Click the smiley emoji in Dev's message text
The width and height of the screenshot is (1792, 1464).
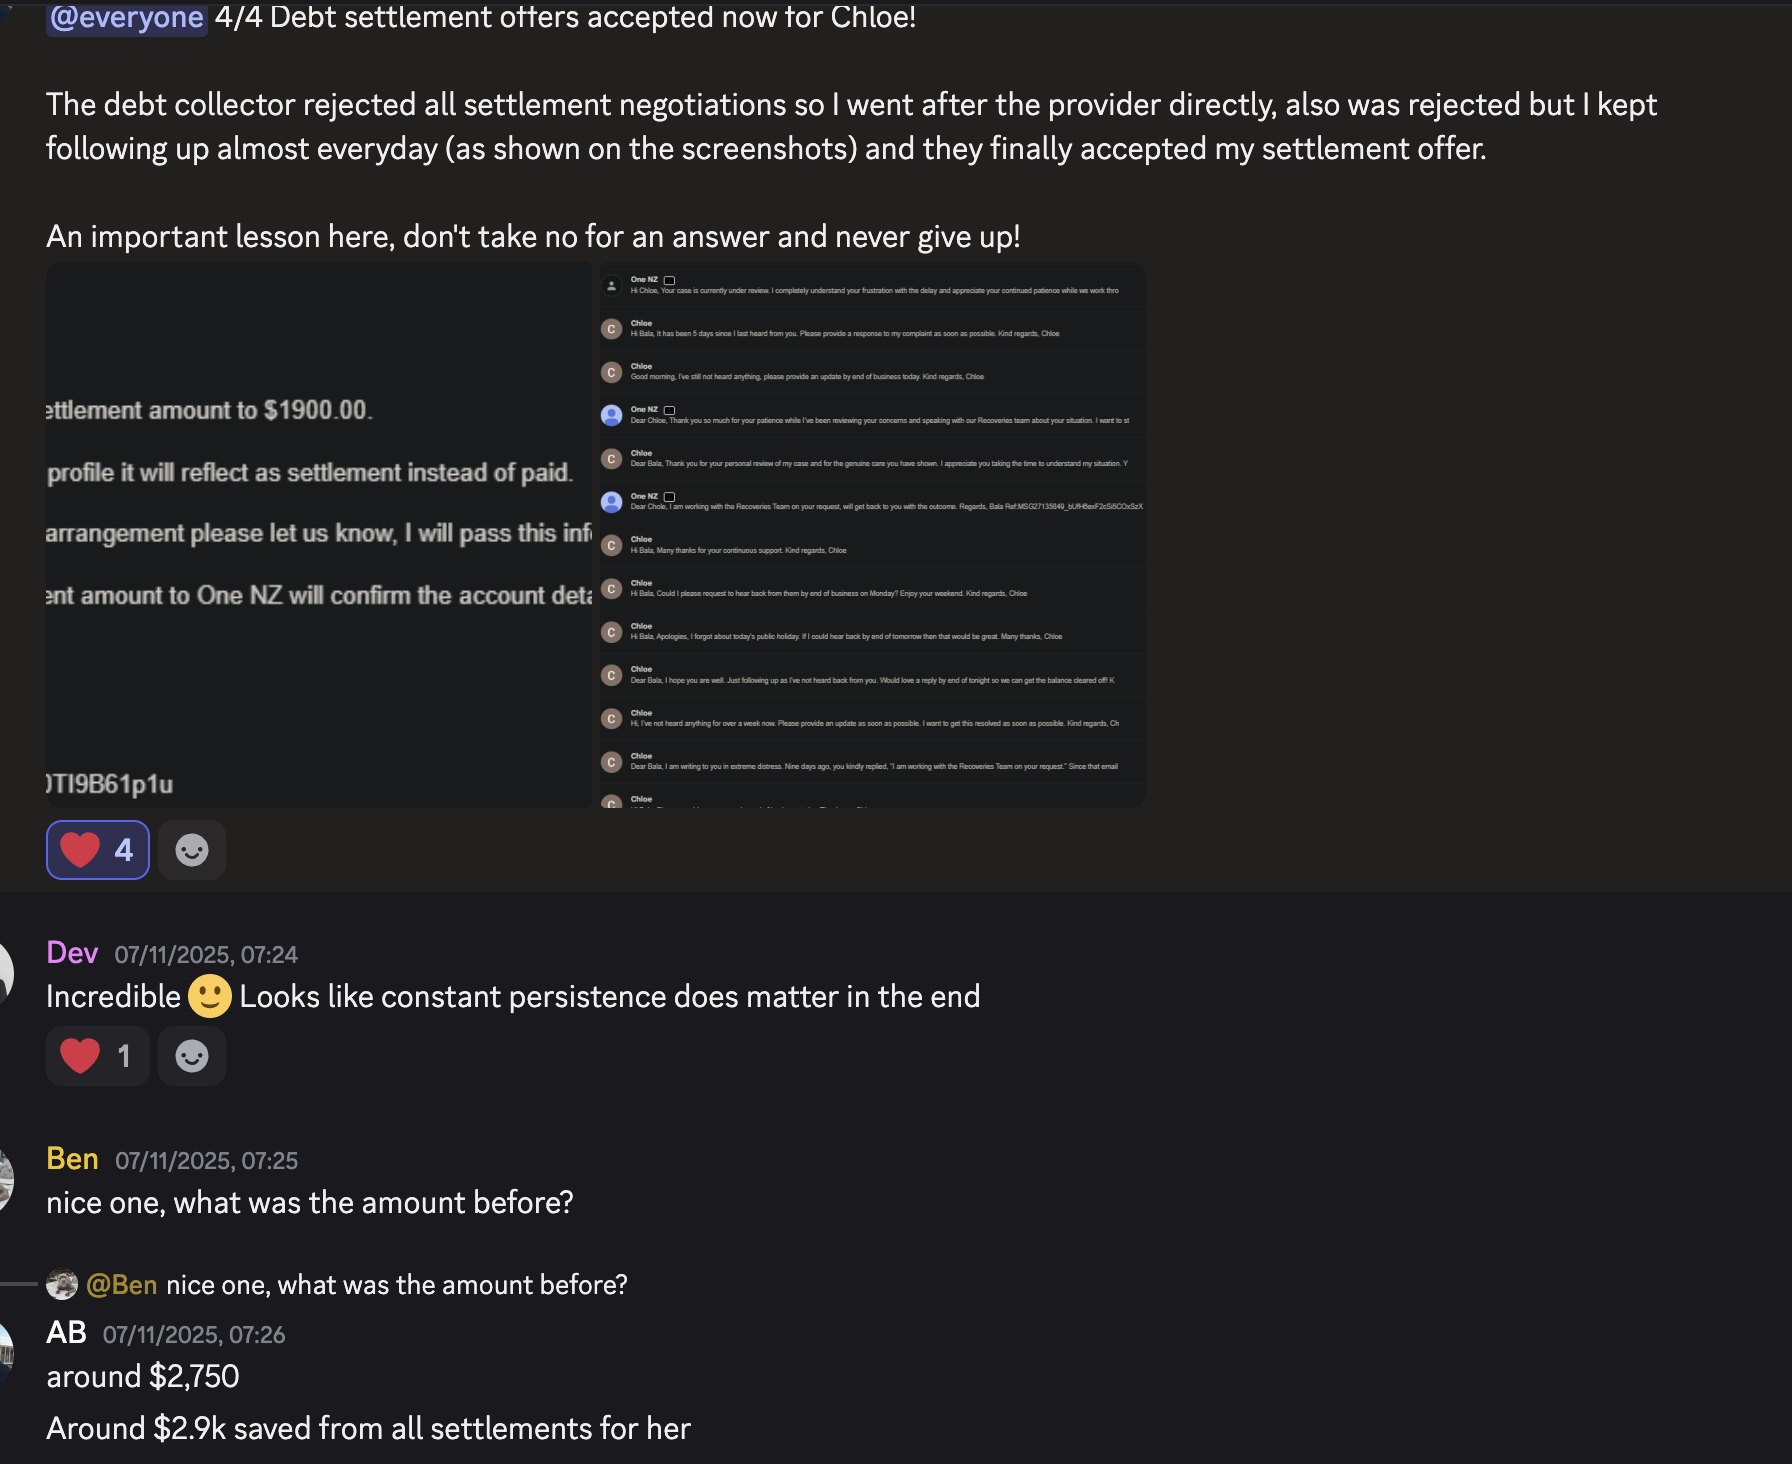tap(208, 995)
